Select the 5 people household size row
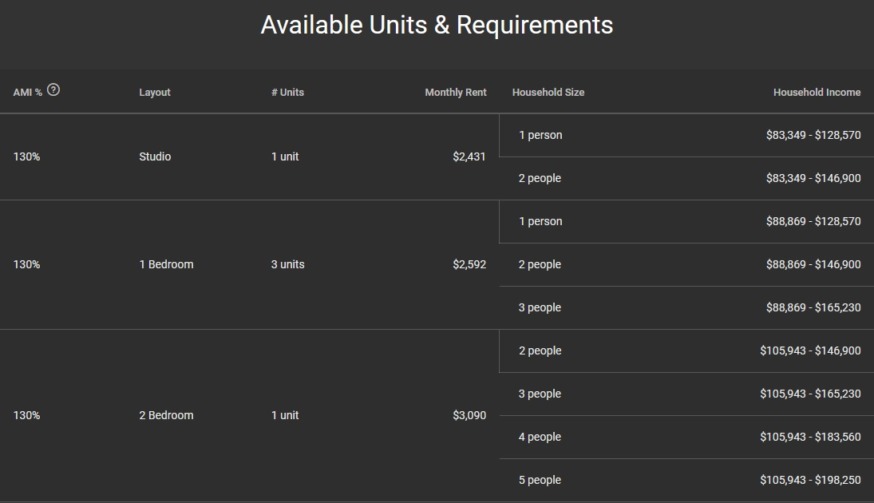The width and height of the screenshot is (874, 503). [x=540, y=480]
